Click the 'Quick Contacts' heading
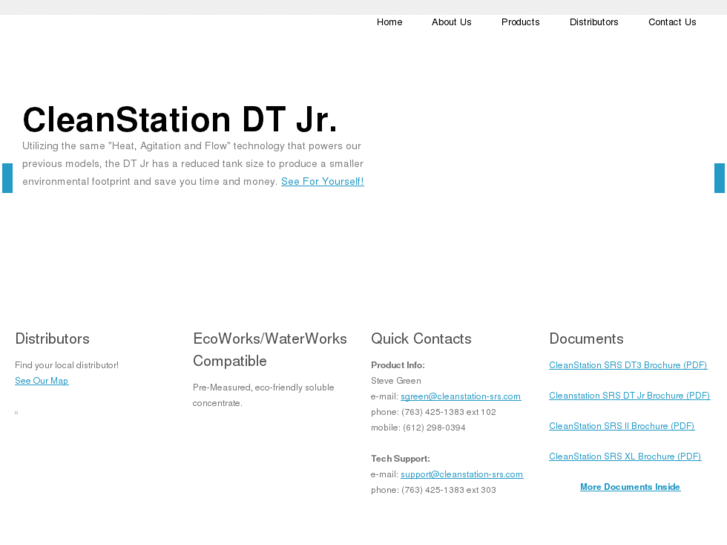Screen dimensions: 727x545 pos(421,339)
